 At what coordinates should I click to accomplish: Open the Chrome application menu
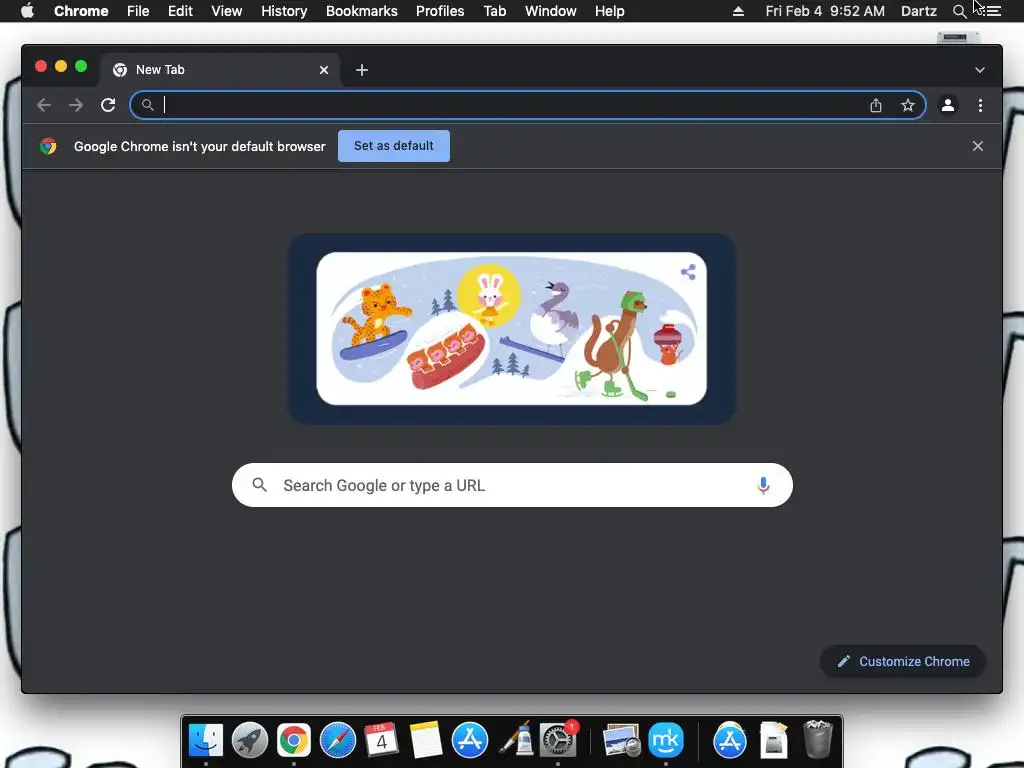tap(81, 11)
